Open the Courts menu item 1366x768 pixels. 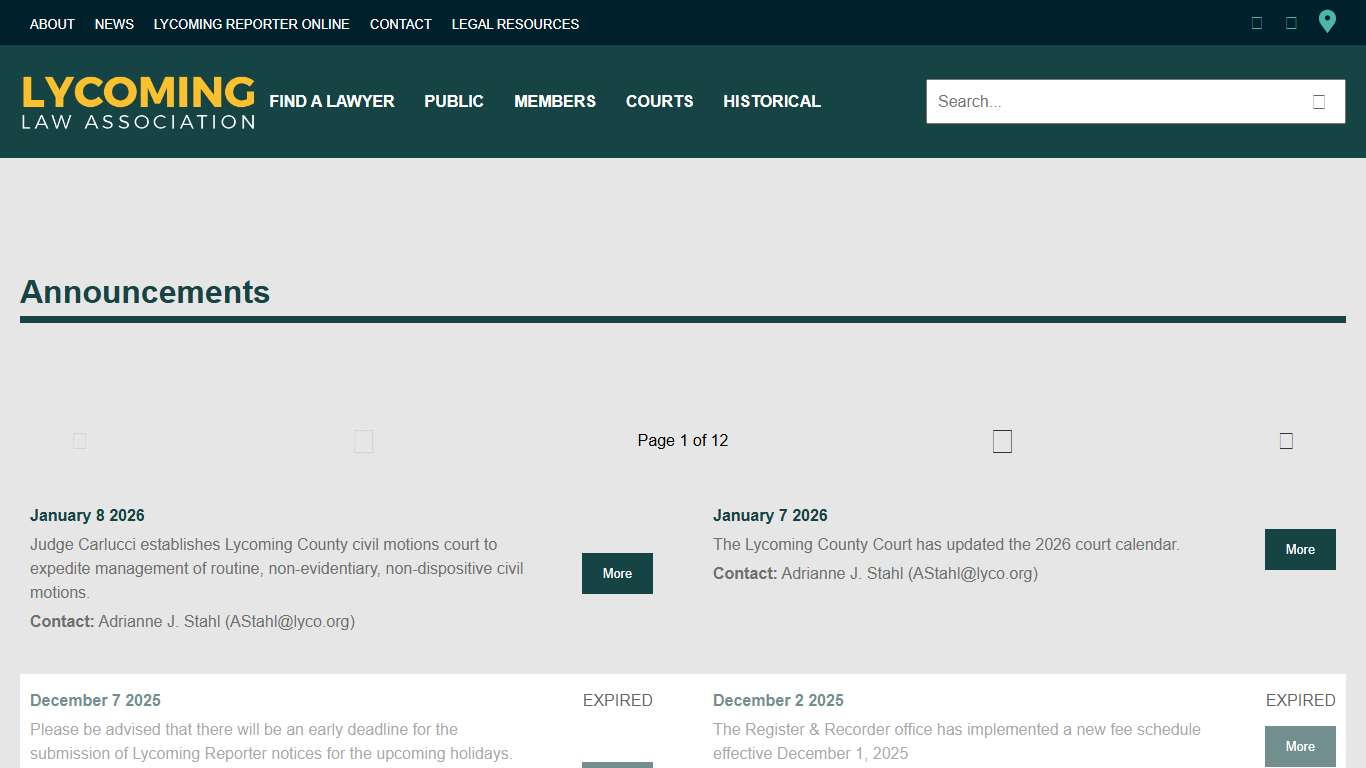(659, 101)
